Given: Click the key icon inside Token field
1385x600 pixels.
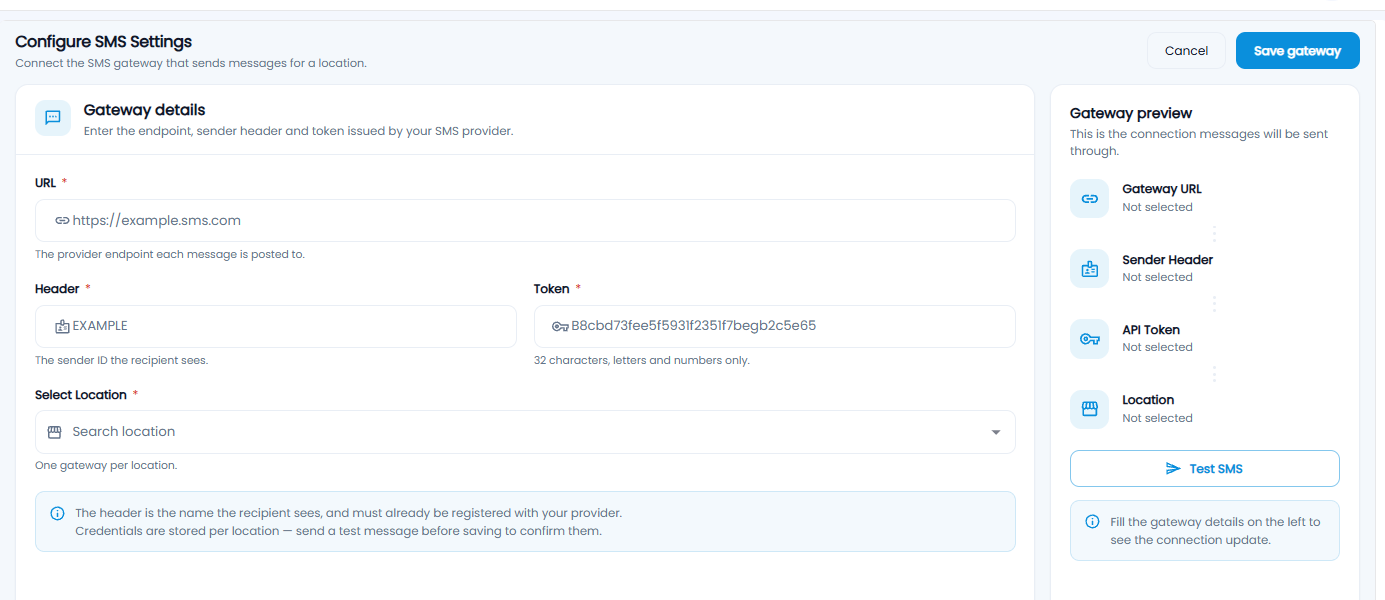Looking at the screenshot, I should tap(561, 326).
